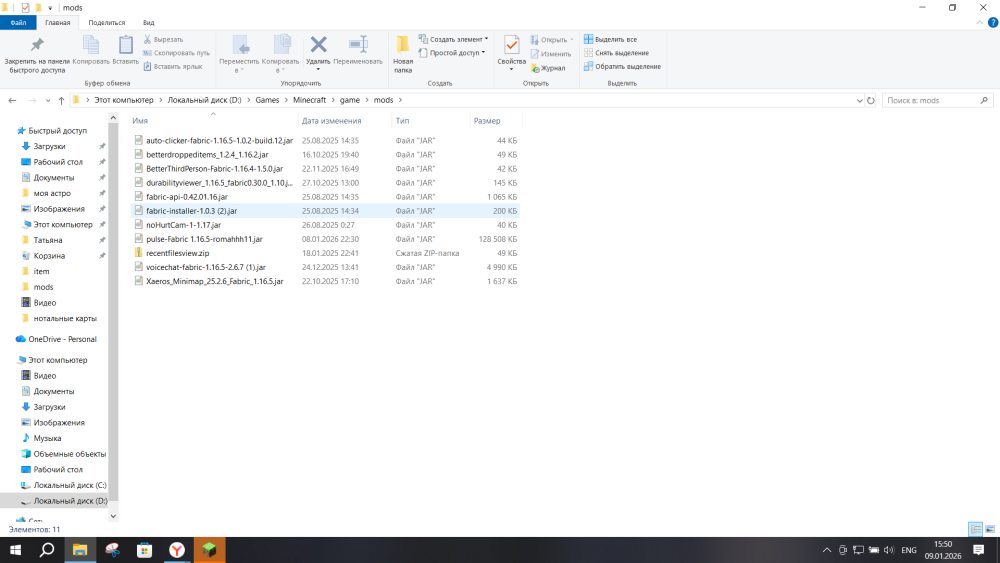Image resolution: width=1000 pixels, height=563 pixels.
Task: Go back with the back arrow
Action: [12, 100]
